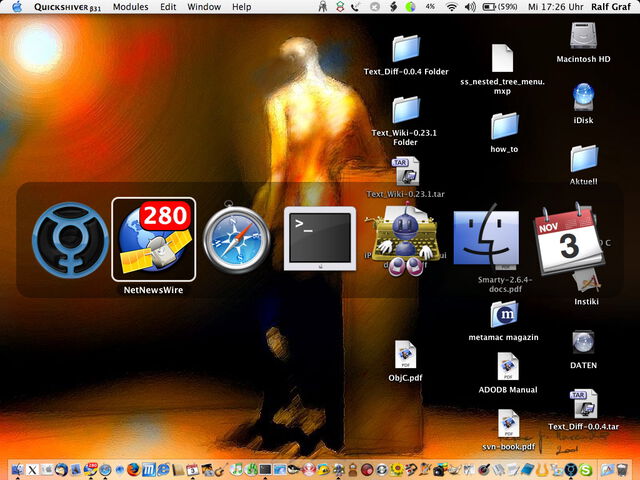Open Terminal icon in the Dock
640x480 pixels.
click(x=265, y=470)
